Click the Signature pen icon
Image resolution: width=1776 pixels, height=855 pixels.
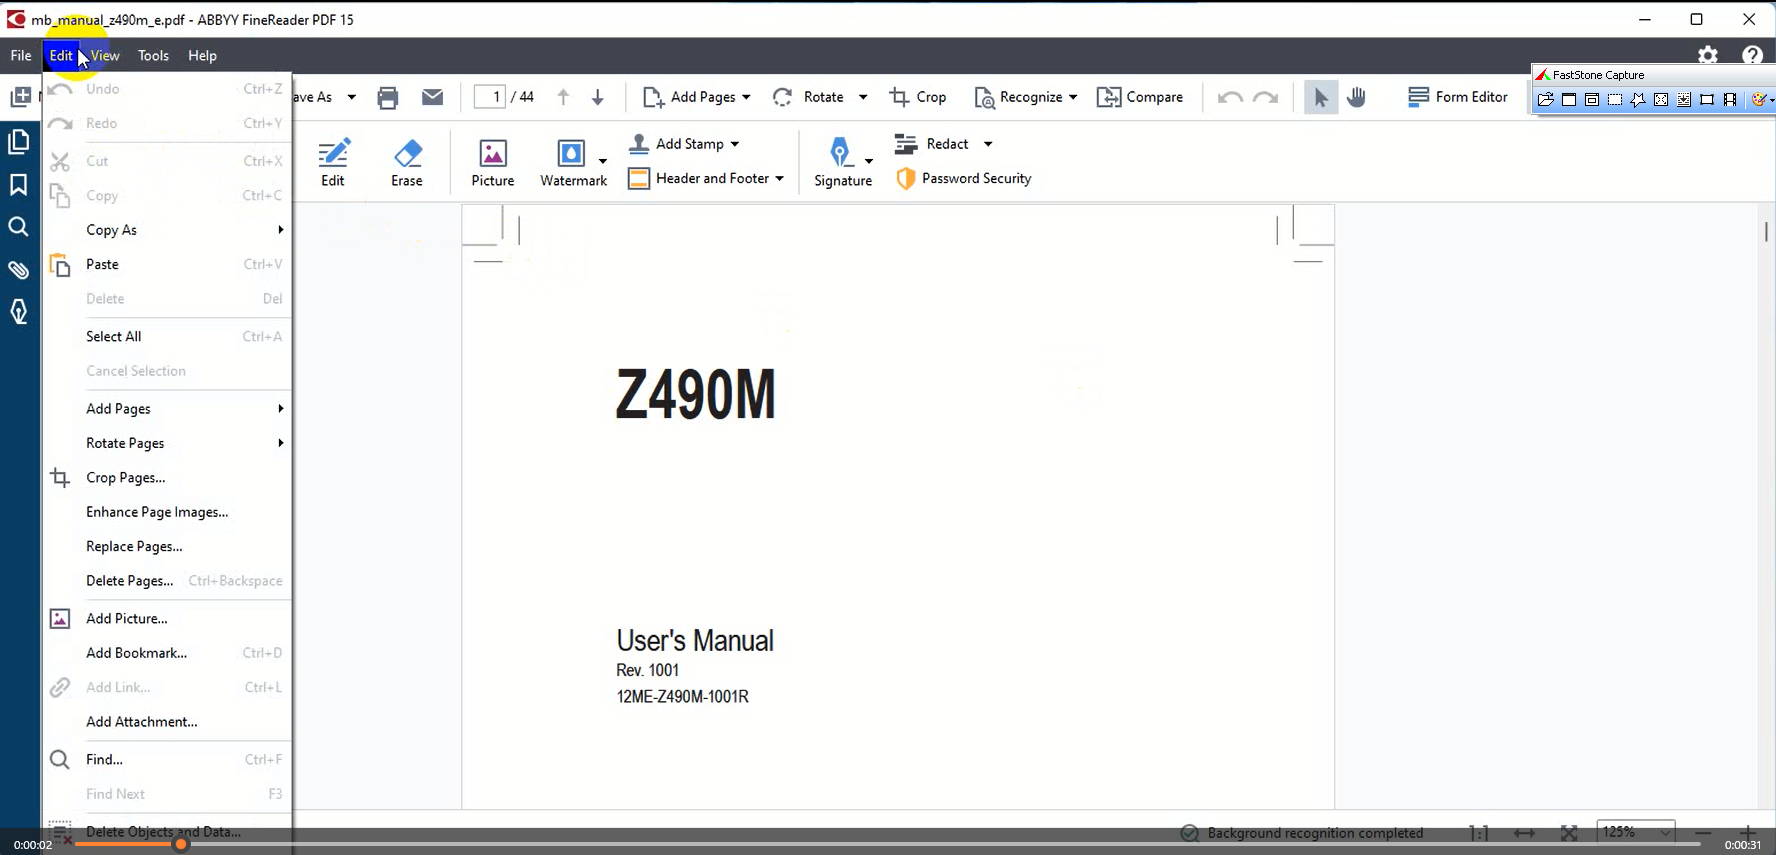pyautogui.click(x=840, y=153)
